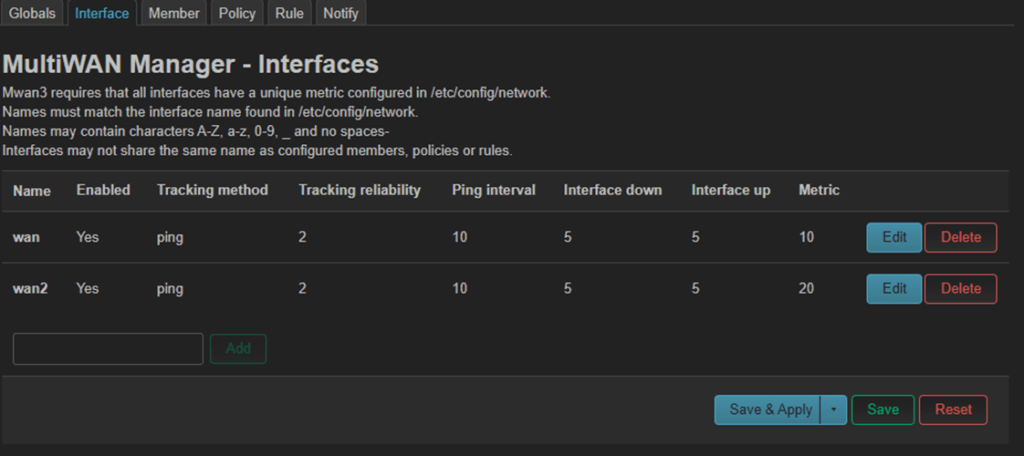Select the Rule tab
The image size is (1024, 456).
tap(289, 13)
